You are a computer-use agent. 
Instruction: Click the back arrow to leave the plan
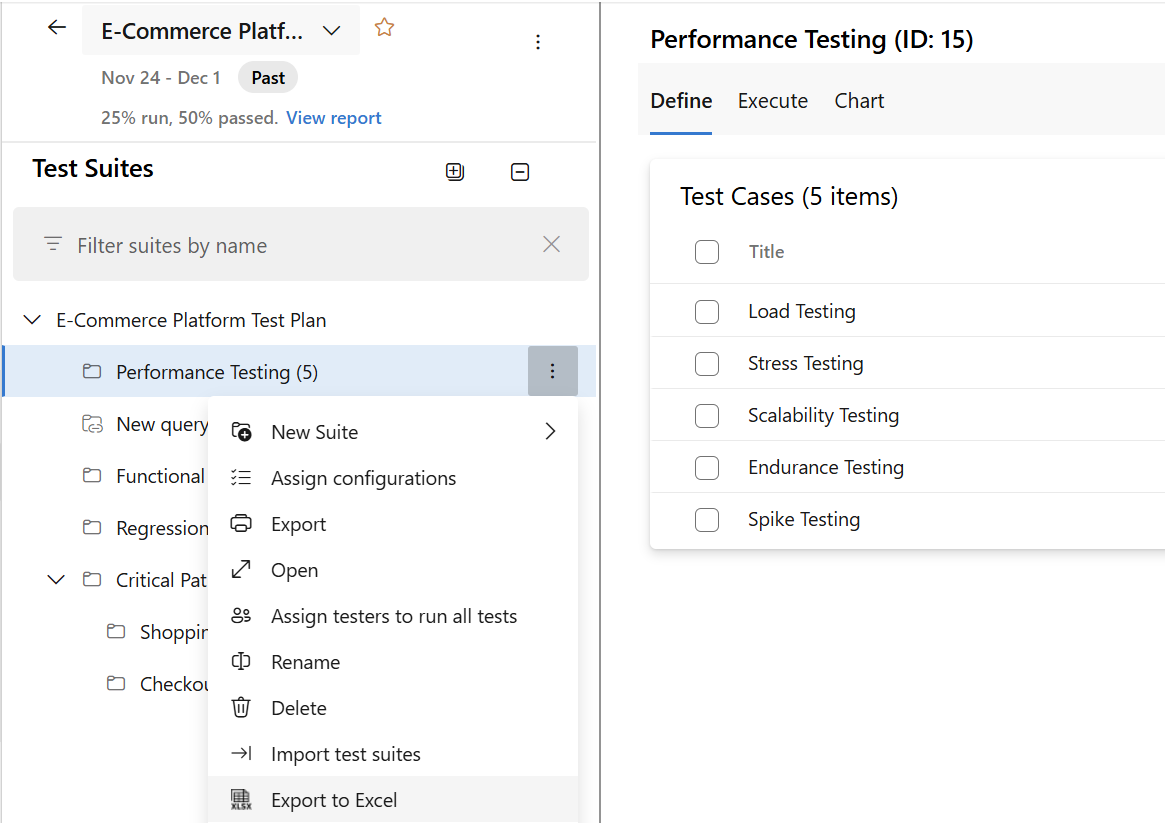[x=56, y=28]
